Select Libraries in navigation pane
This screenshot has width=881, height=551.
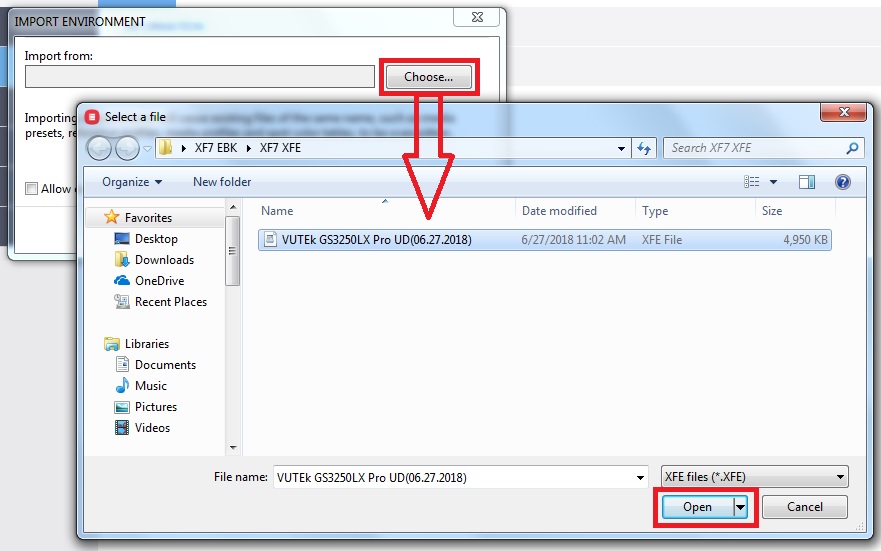tap(147, 344)
